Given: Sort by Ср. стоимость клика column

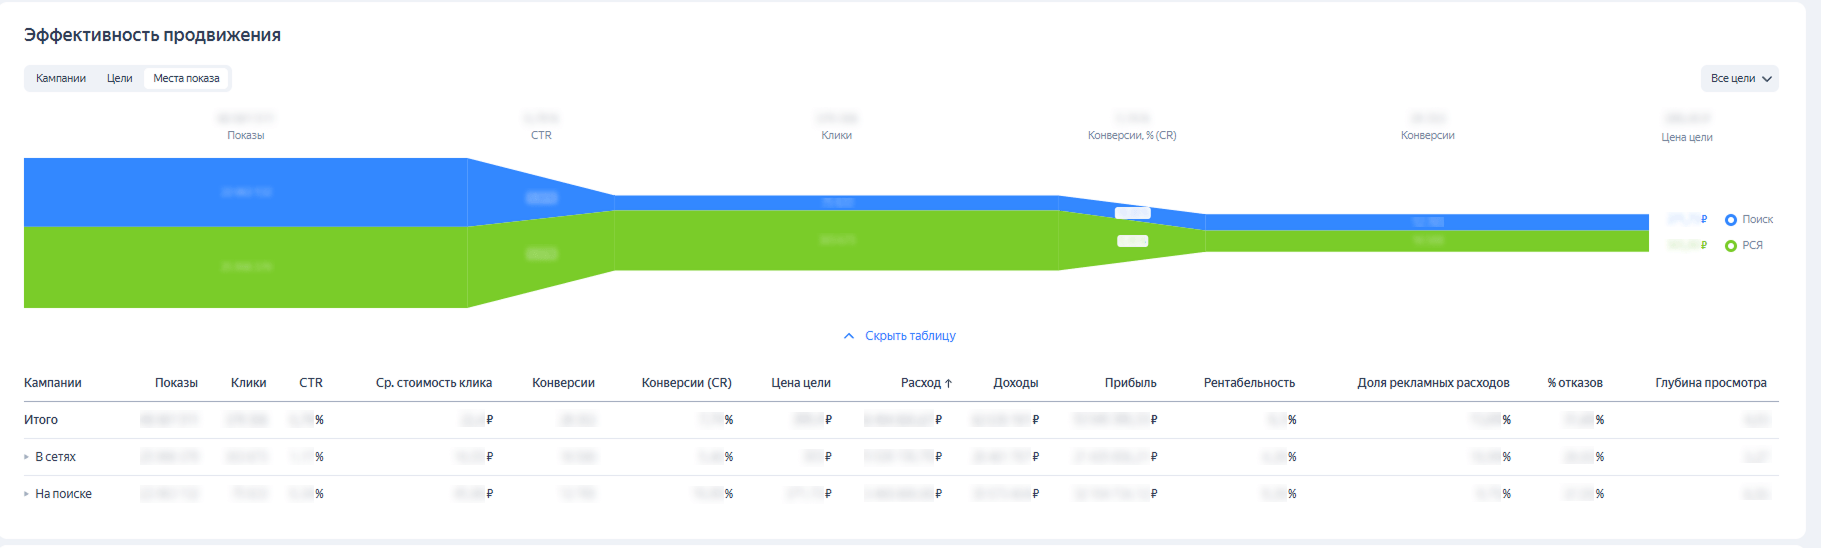Looking at the screenshot, I should point(433,383).
